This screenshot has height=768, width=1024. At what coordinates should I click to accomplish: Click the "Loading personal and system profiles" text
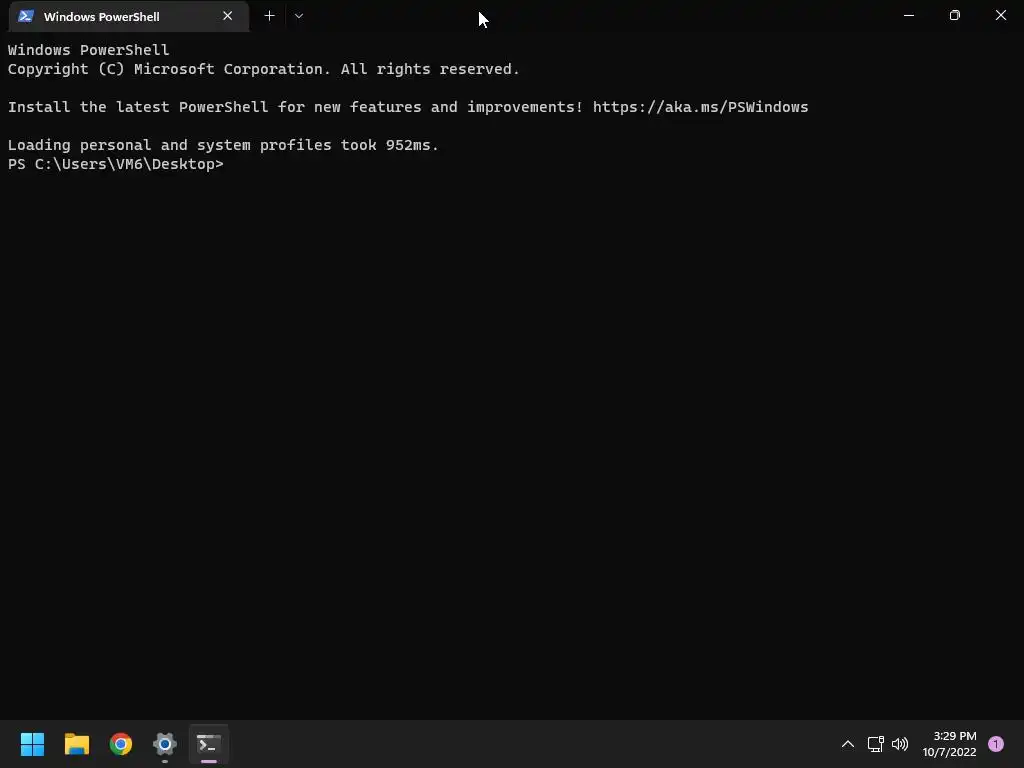tap(170, 145)
